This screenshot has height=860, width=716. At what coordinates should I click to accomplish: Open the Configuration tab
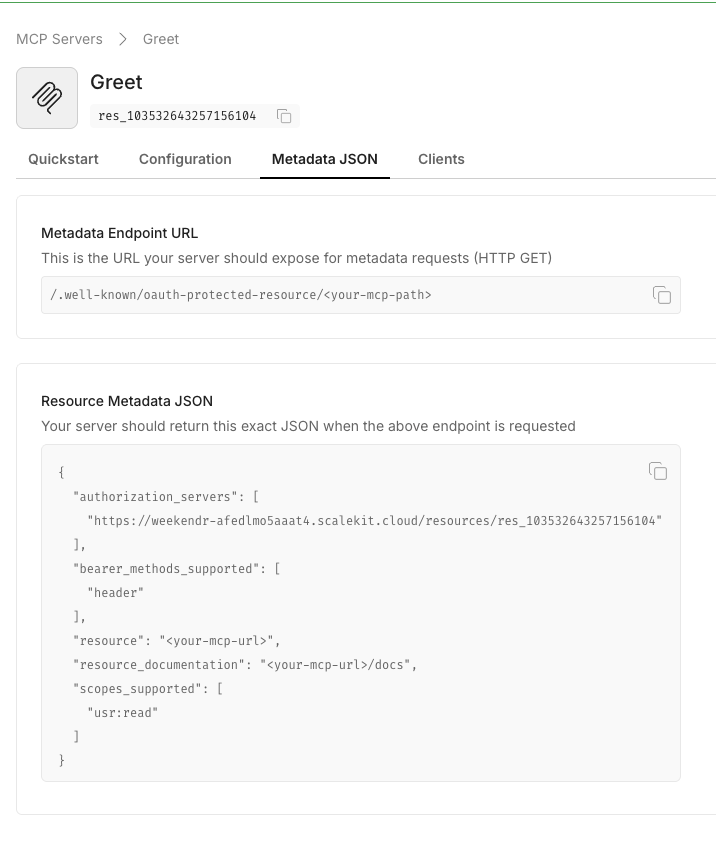coord(185,159)
